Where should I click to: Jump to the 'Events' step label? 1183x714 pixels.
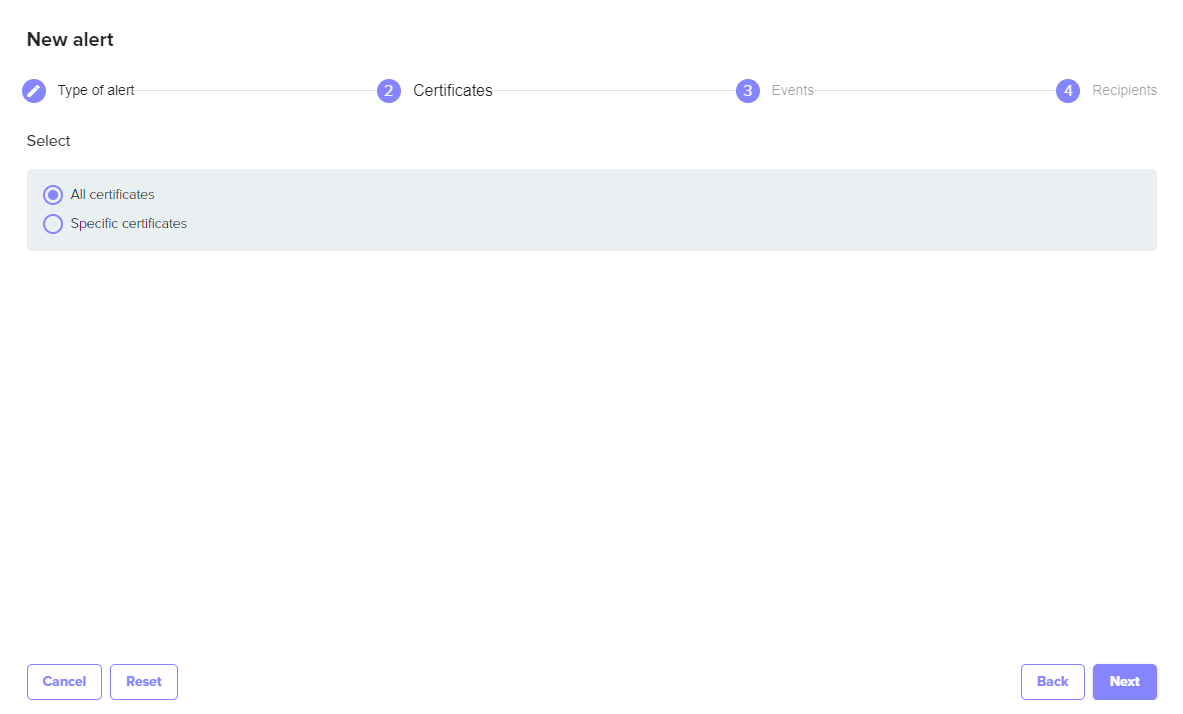click(x=792, y=91)
